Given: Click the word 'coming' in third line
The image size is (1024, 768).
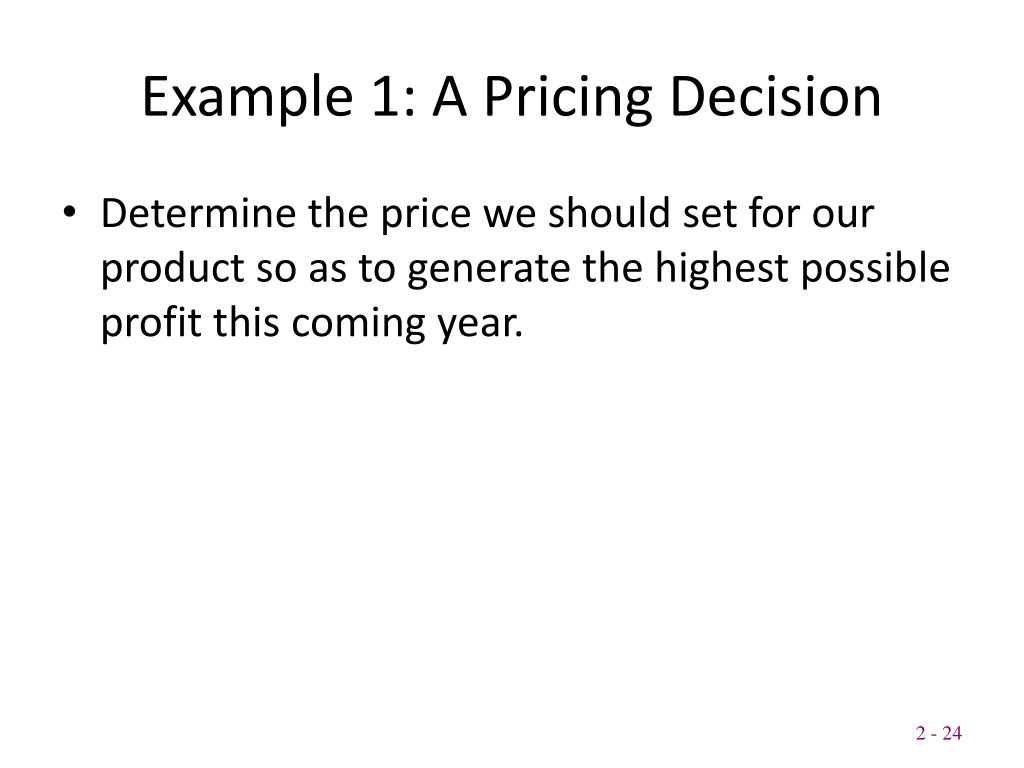Looking at the screenshot, I should [358, 325].
